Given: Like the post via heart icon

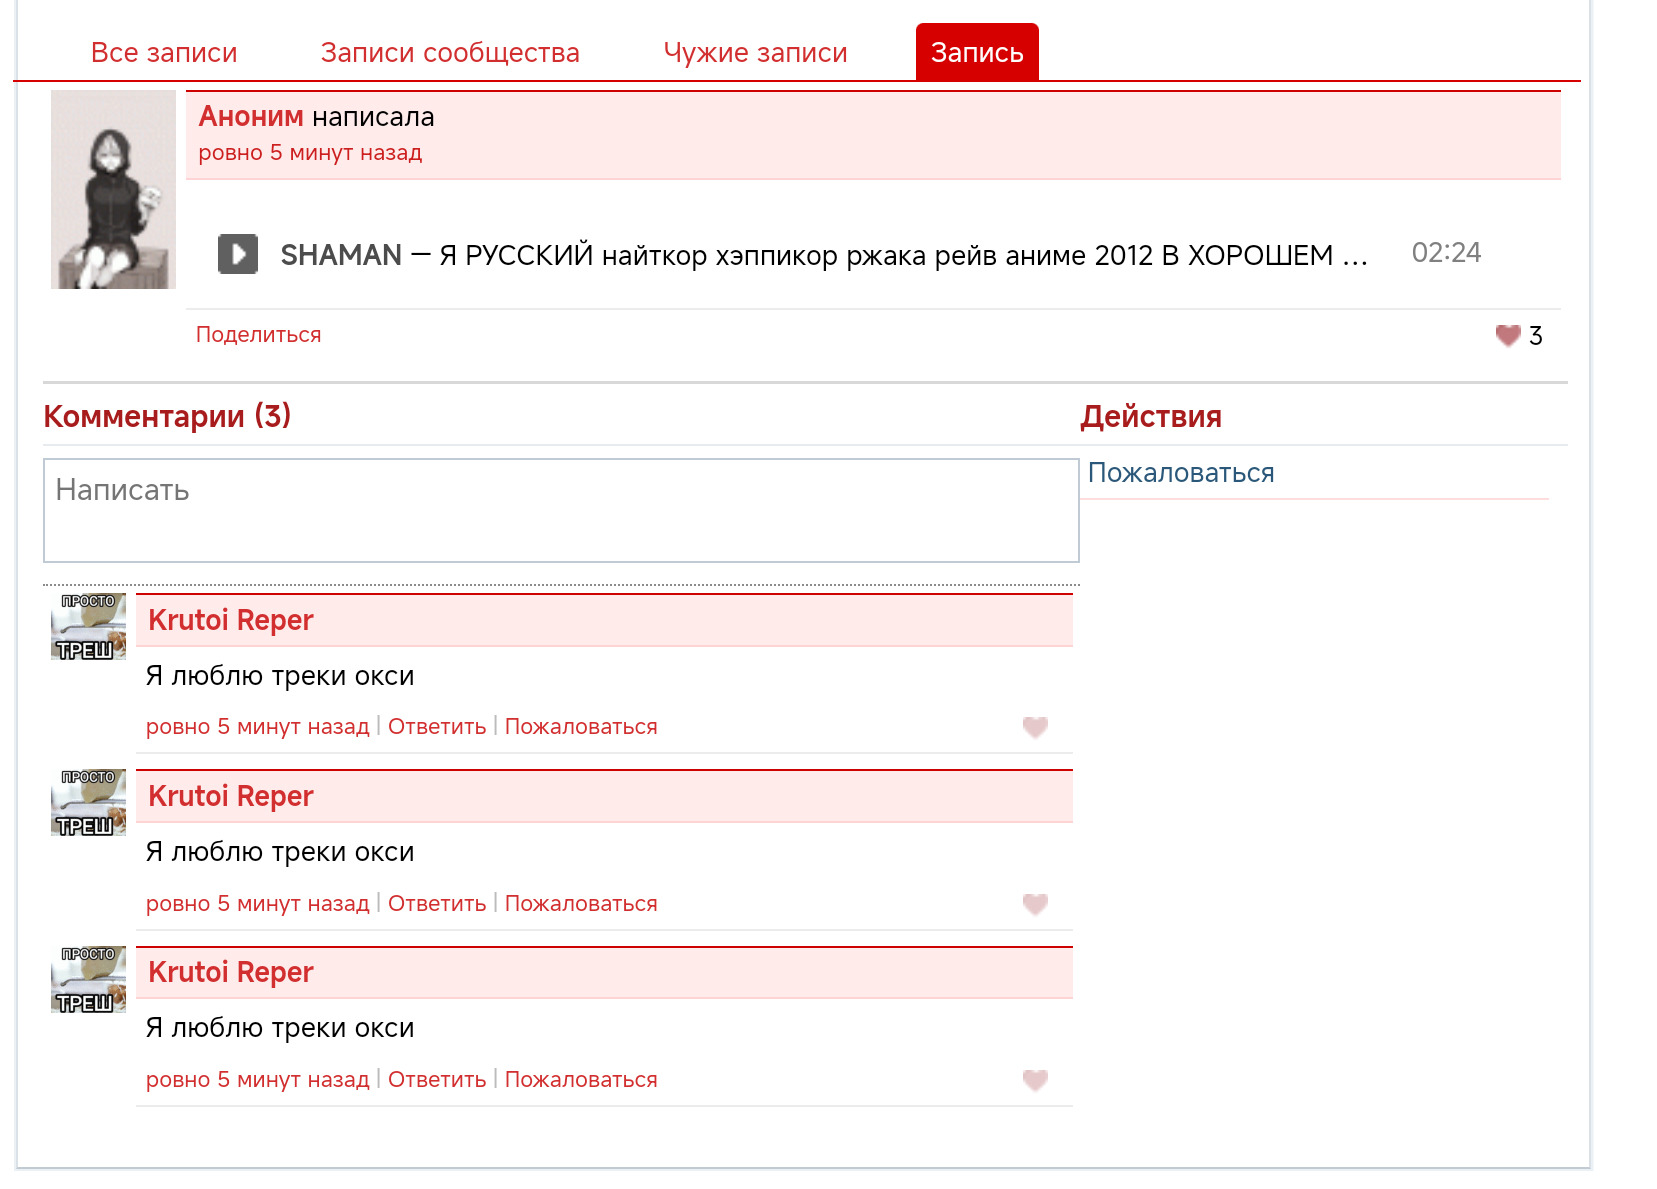Looking at the screenshot, I should pos(1507,336).
